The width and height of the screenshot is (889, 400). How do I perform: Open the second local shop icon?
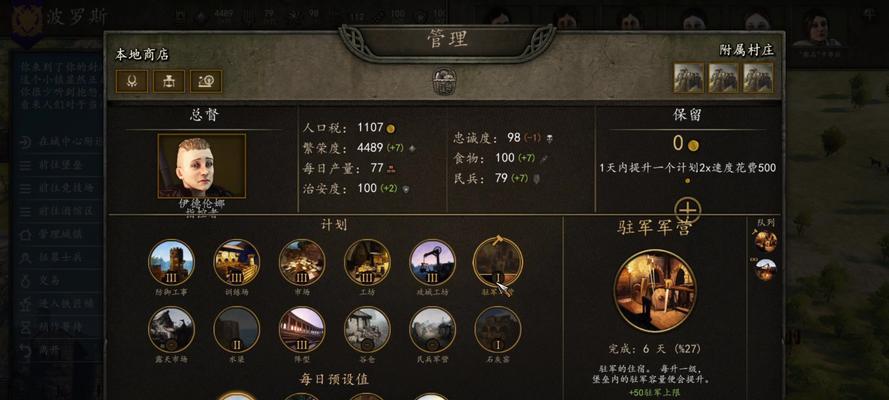pos(169,81)
